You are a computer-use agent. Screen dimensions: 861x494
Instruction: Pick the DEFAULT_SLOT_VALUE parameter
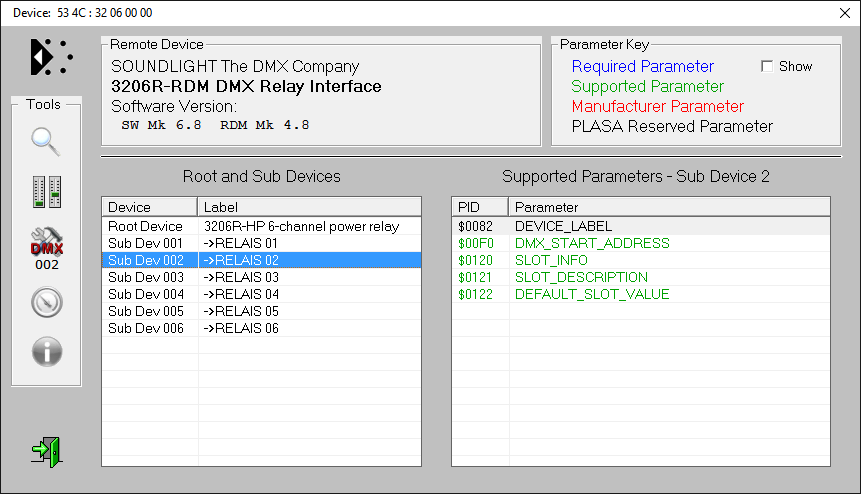591,294
